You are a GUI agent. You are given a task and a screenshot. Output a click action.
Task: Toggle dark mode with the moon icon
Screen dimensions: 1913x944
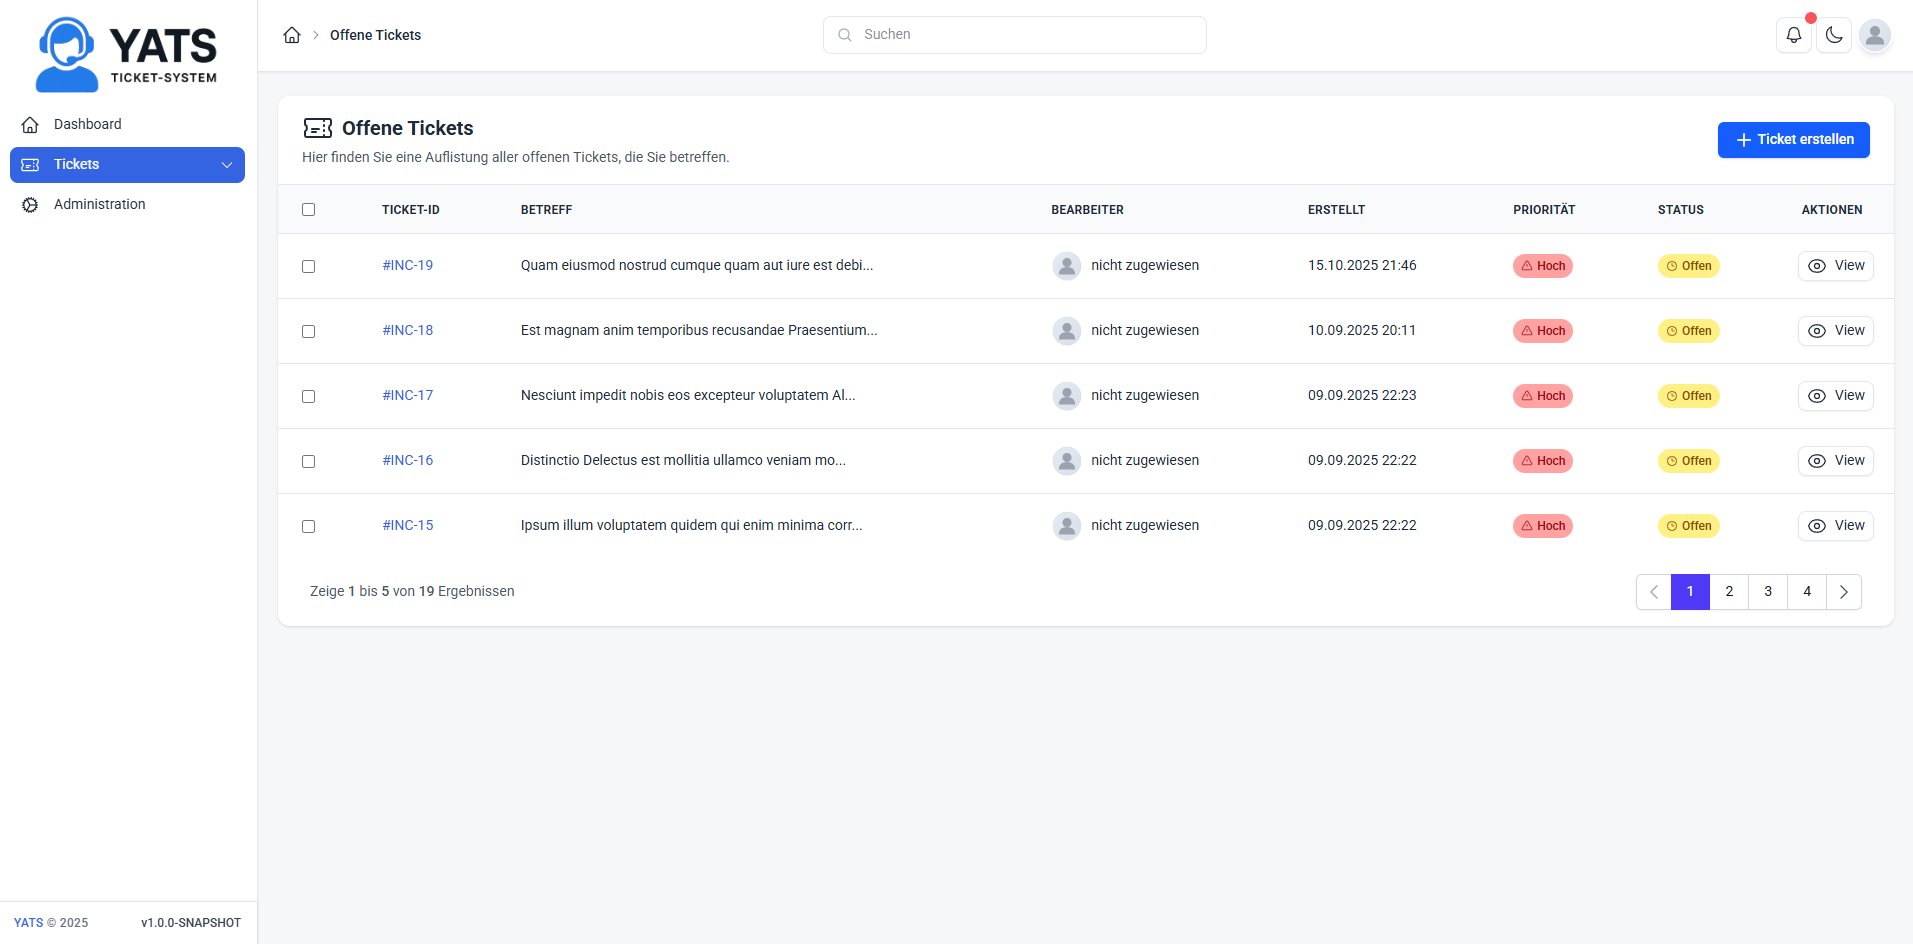coord(1834,34)
